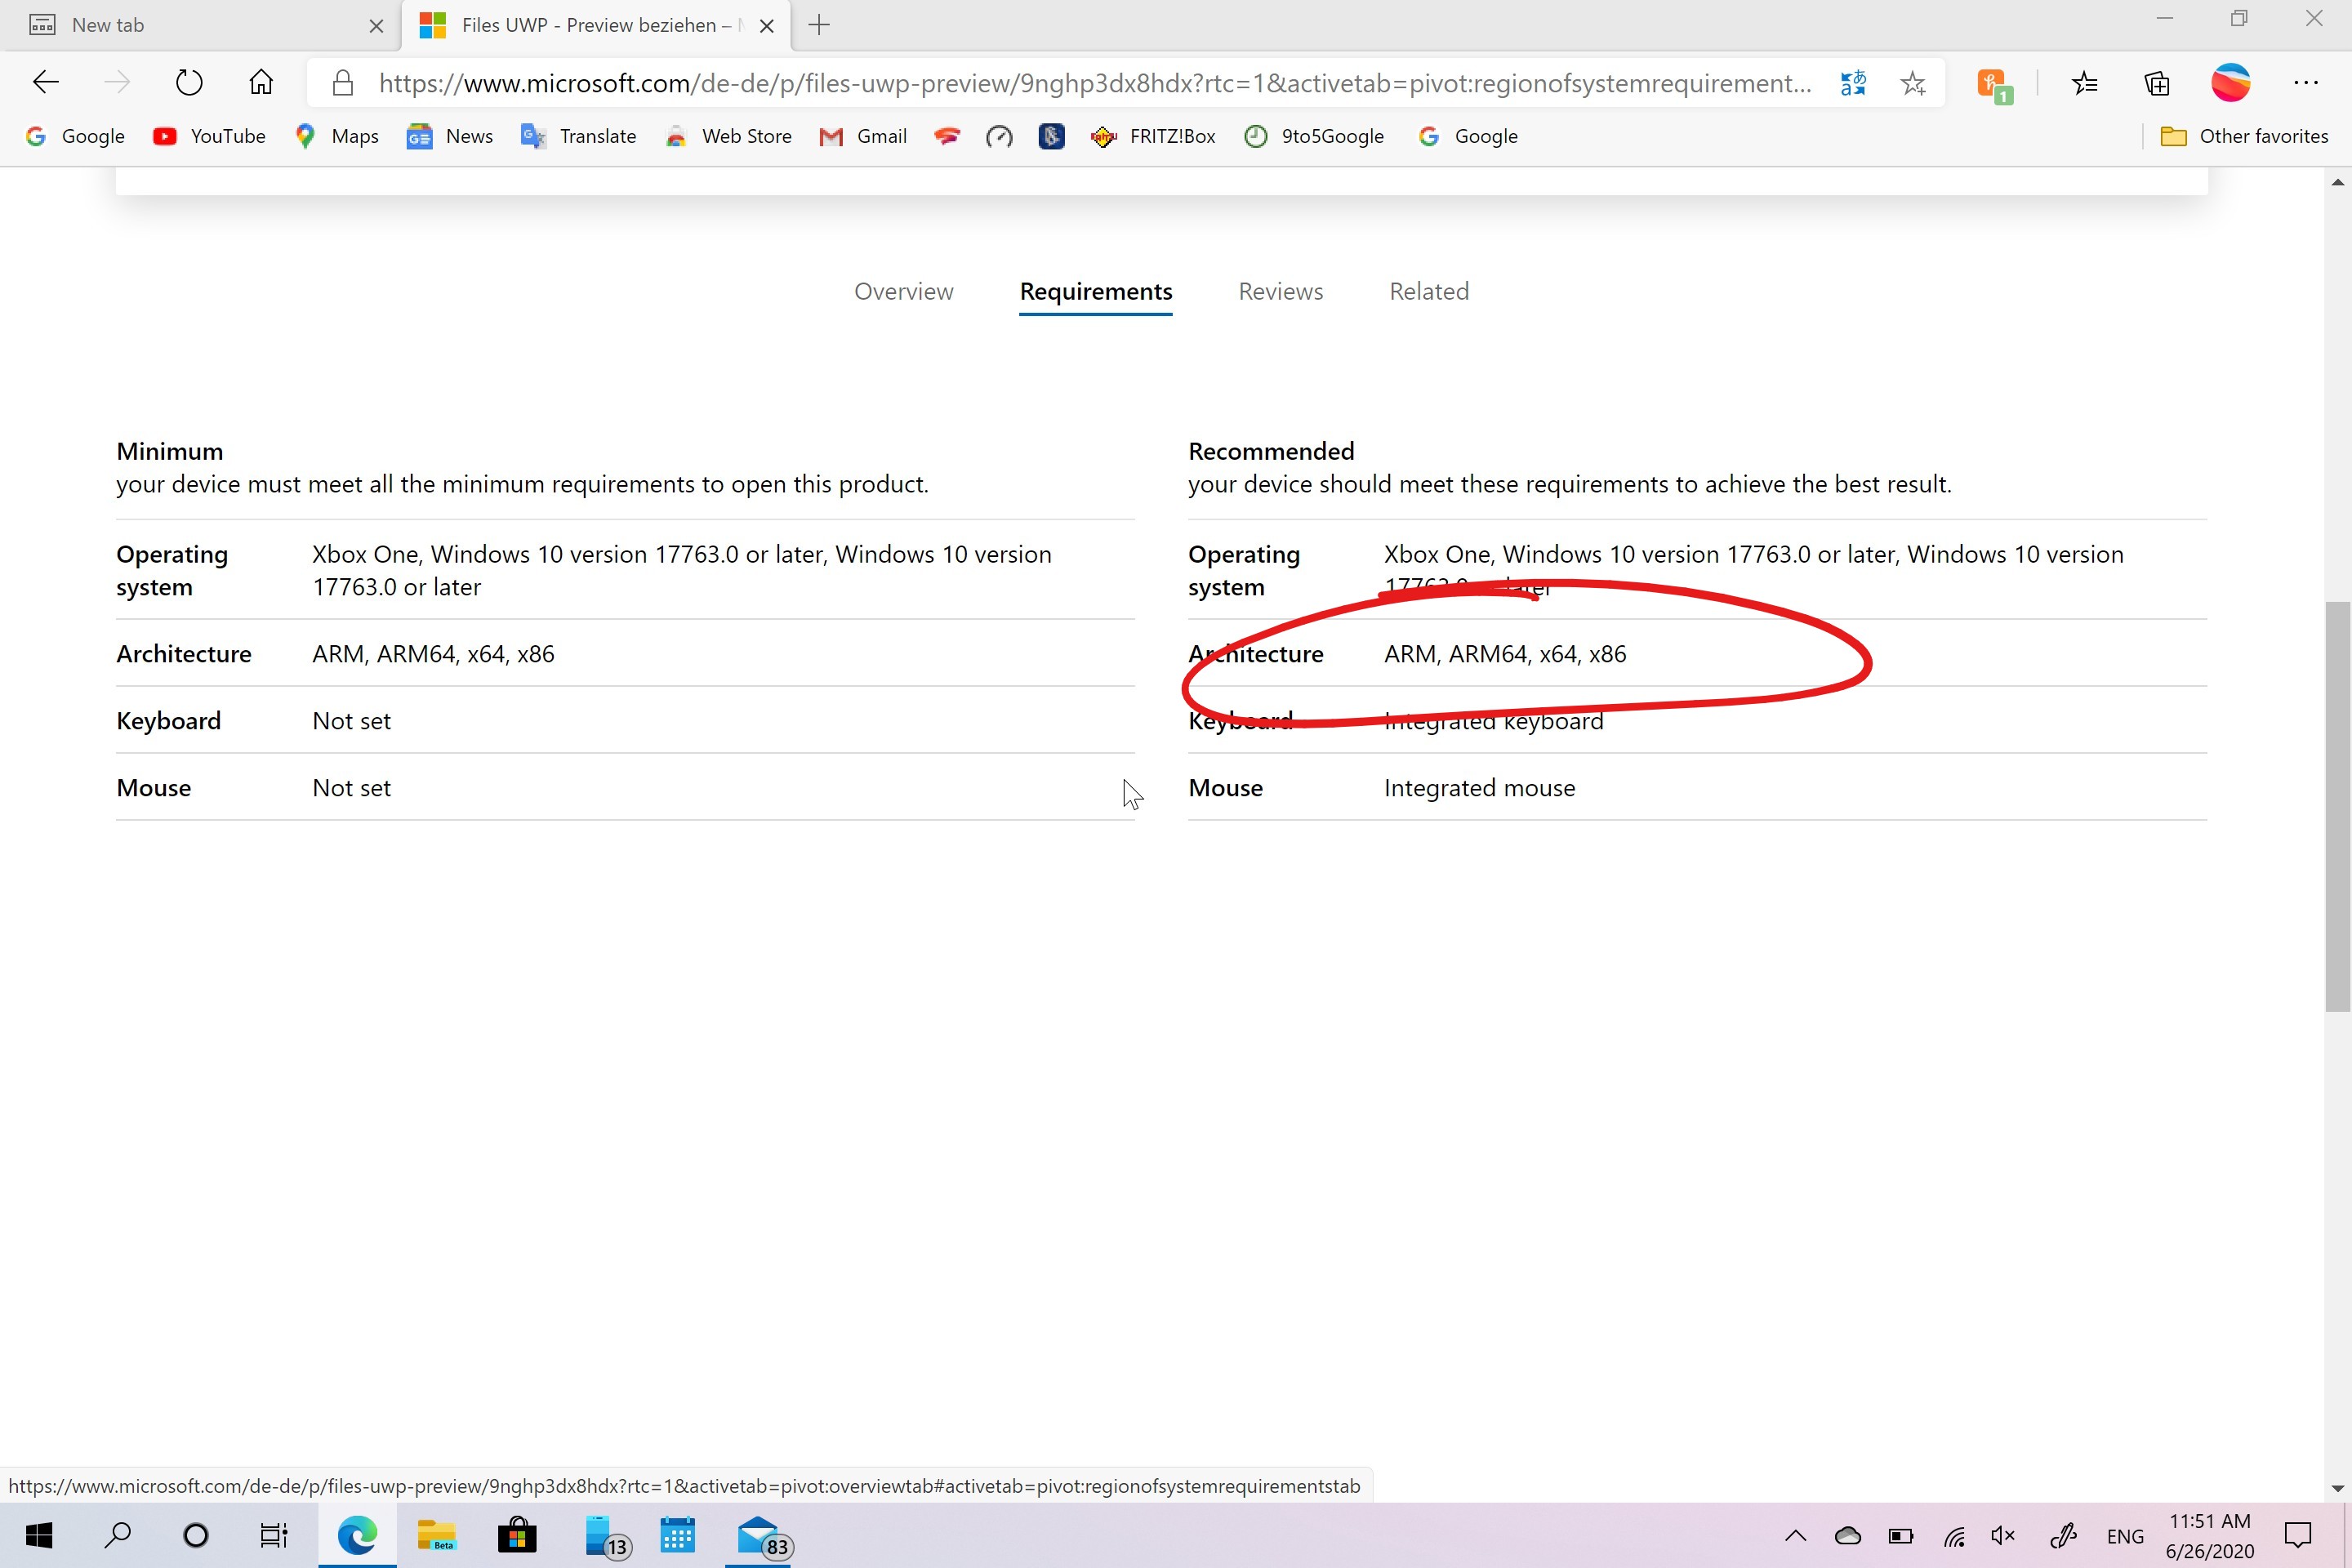Open the Web Store bookmark
Screen dimensions: 2352x1568
click(x=728, y=136)
